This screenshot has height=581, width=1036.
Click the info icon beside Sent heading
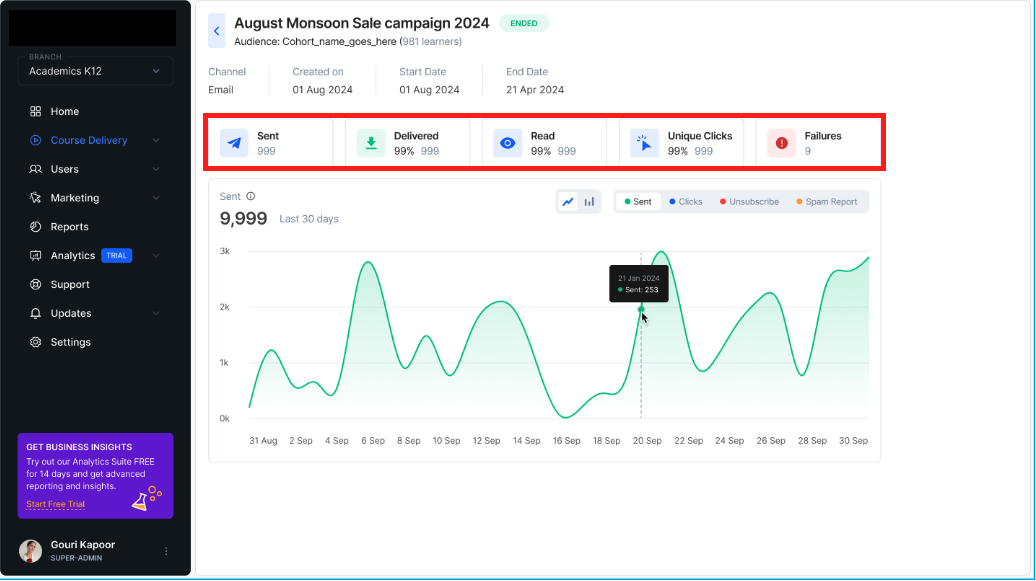(x=250, y=196)
